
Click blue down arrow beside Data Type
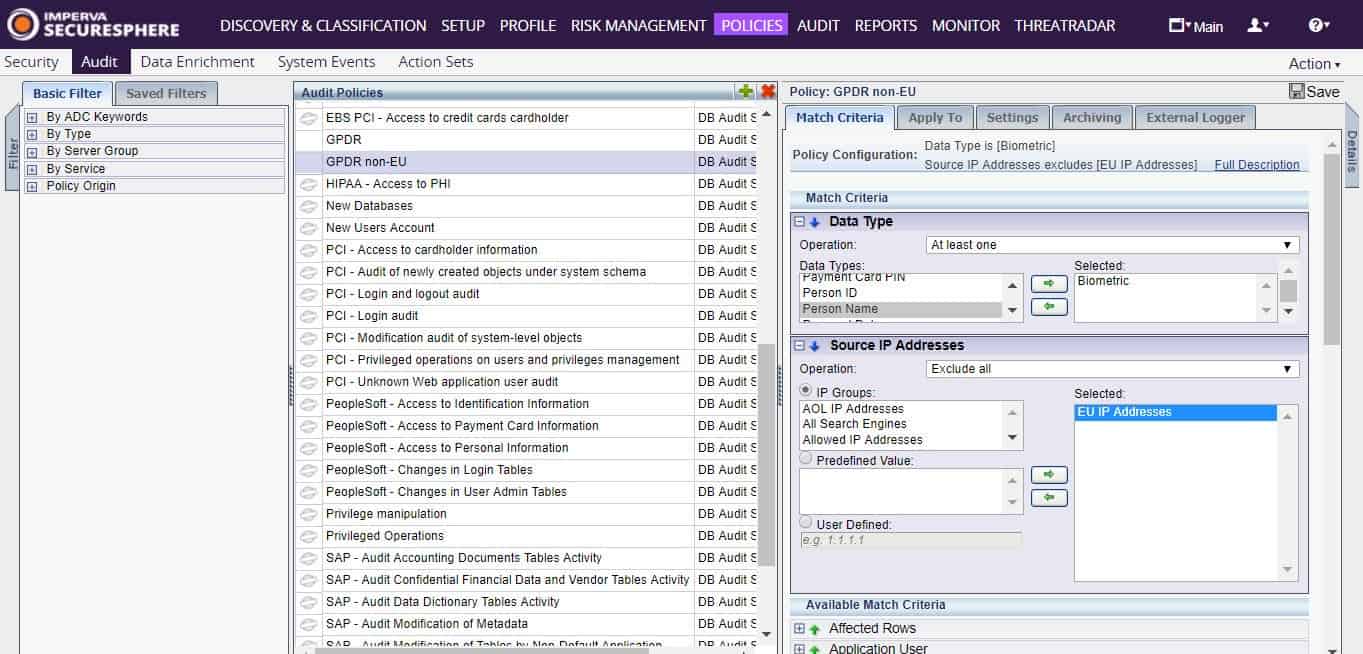pos(815,222)
